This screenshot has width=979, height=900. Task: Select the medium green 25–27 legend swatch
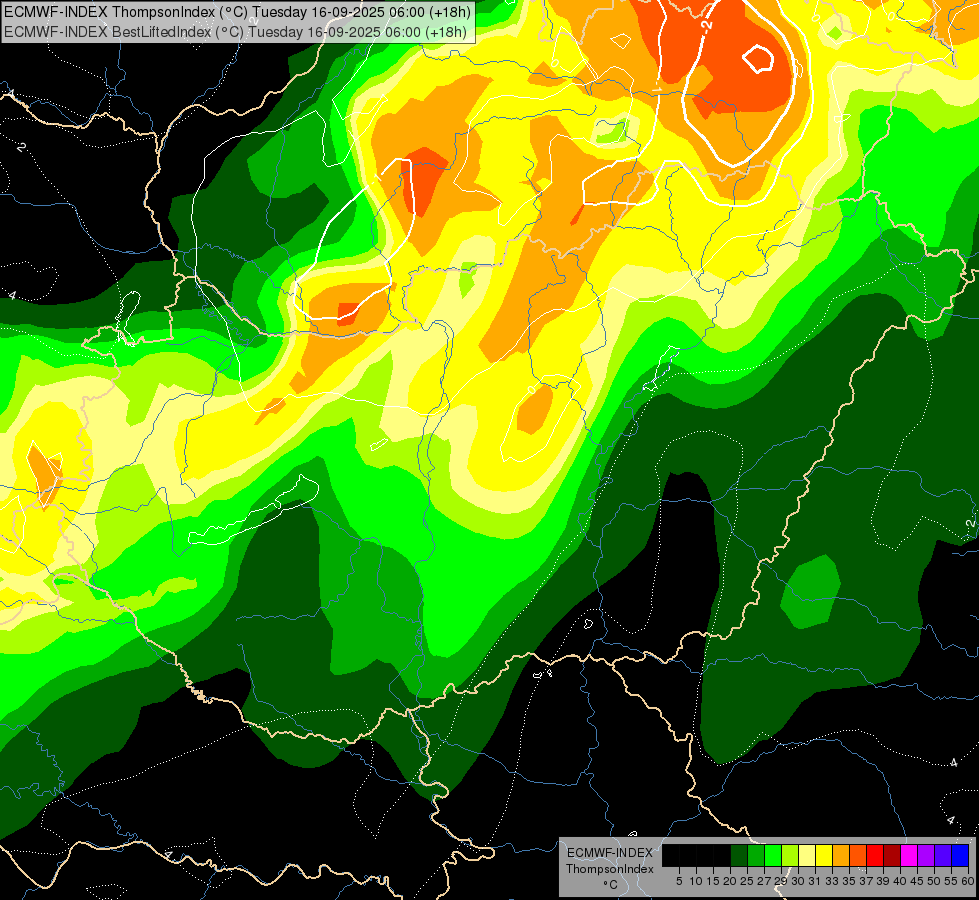[x=756, y=855]
